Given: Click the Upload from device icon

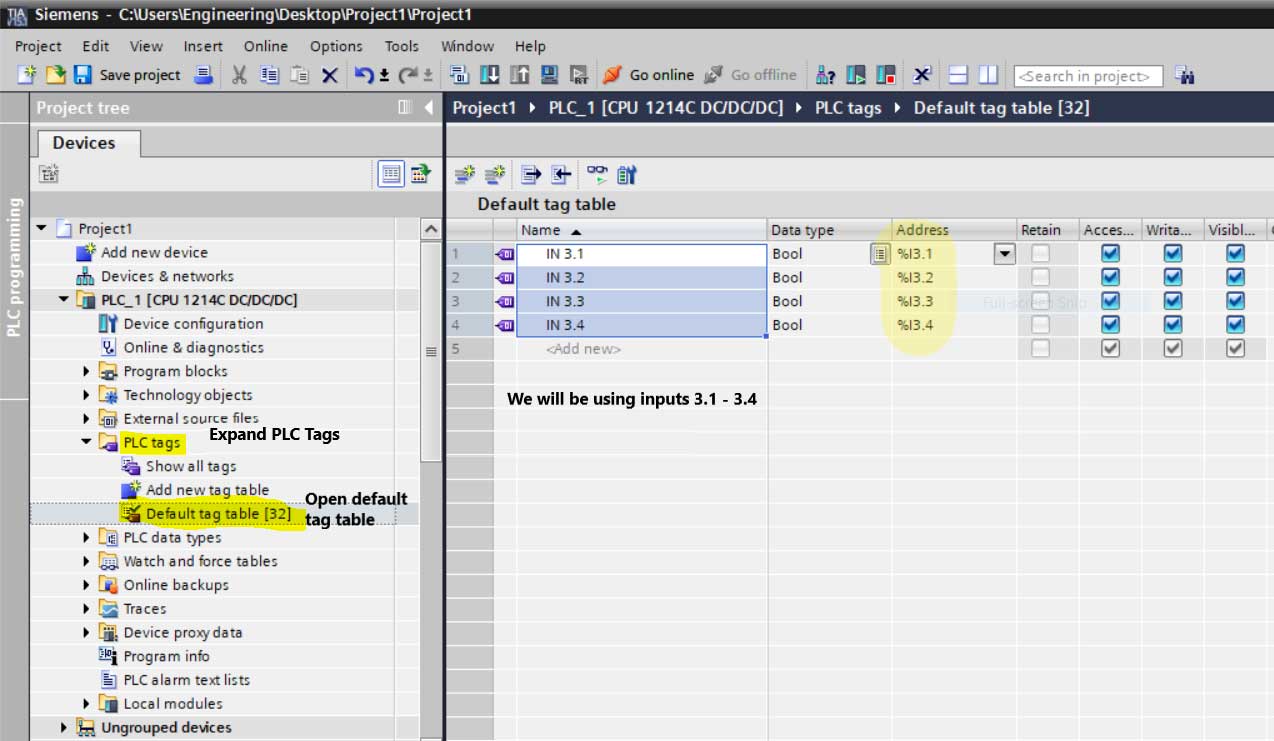Looking at the screenshot, I should 520,75.
